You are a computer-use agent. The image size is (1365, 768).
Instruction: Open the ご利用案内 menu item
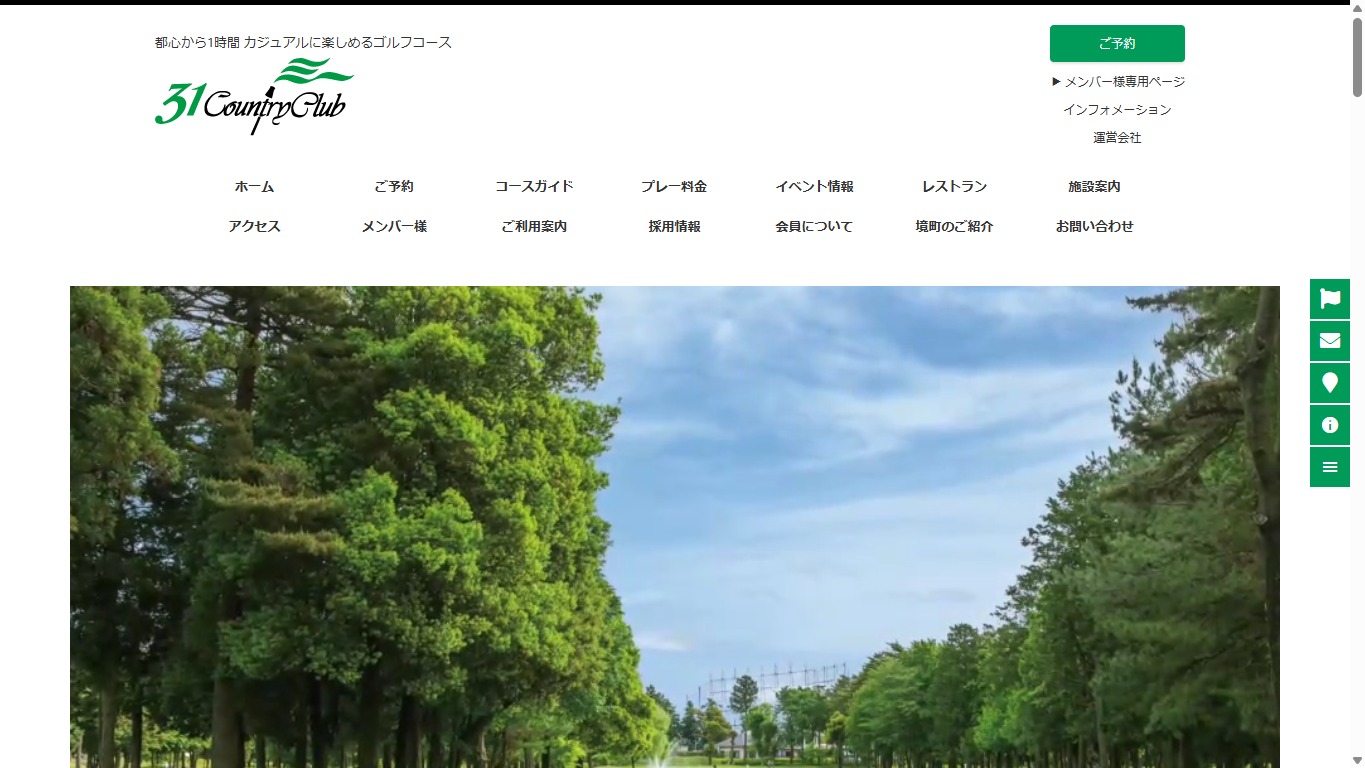(534, 227)
